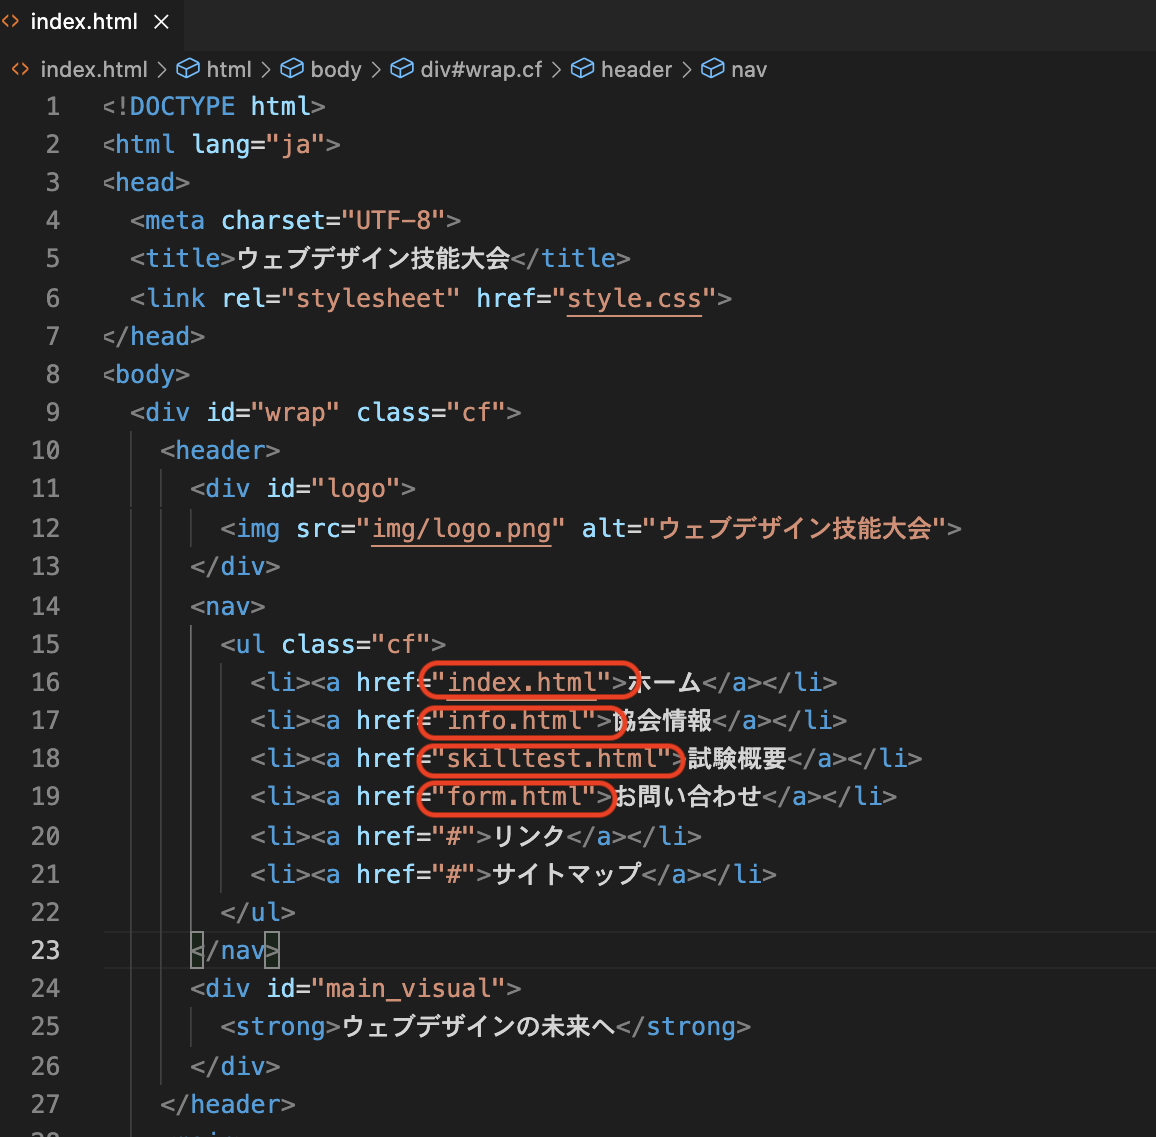The image size is (1156, 1137).
Task: Click the リンク text on line 20
Action: (x=529, y=836)
